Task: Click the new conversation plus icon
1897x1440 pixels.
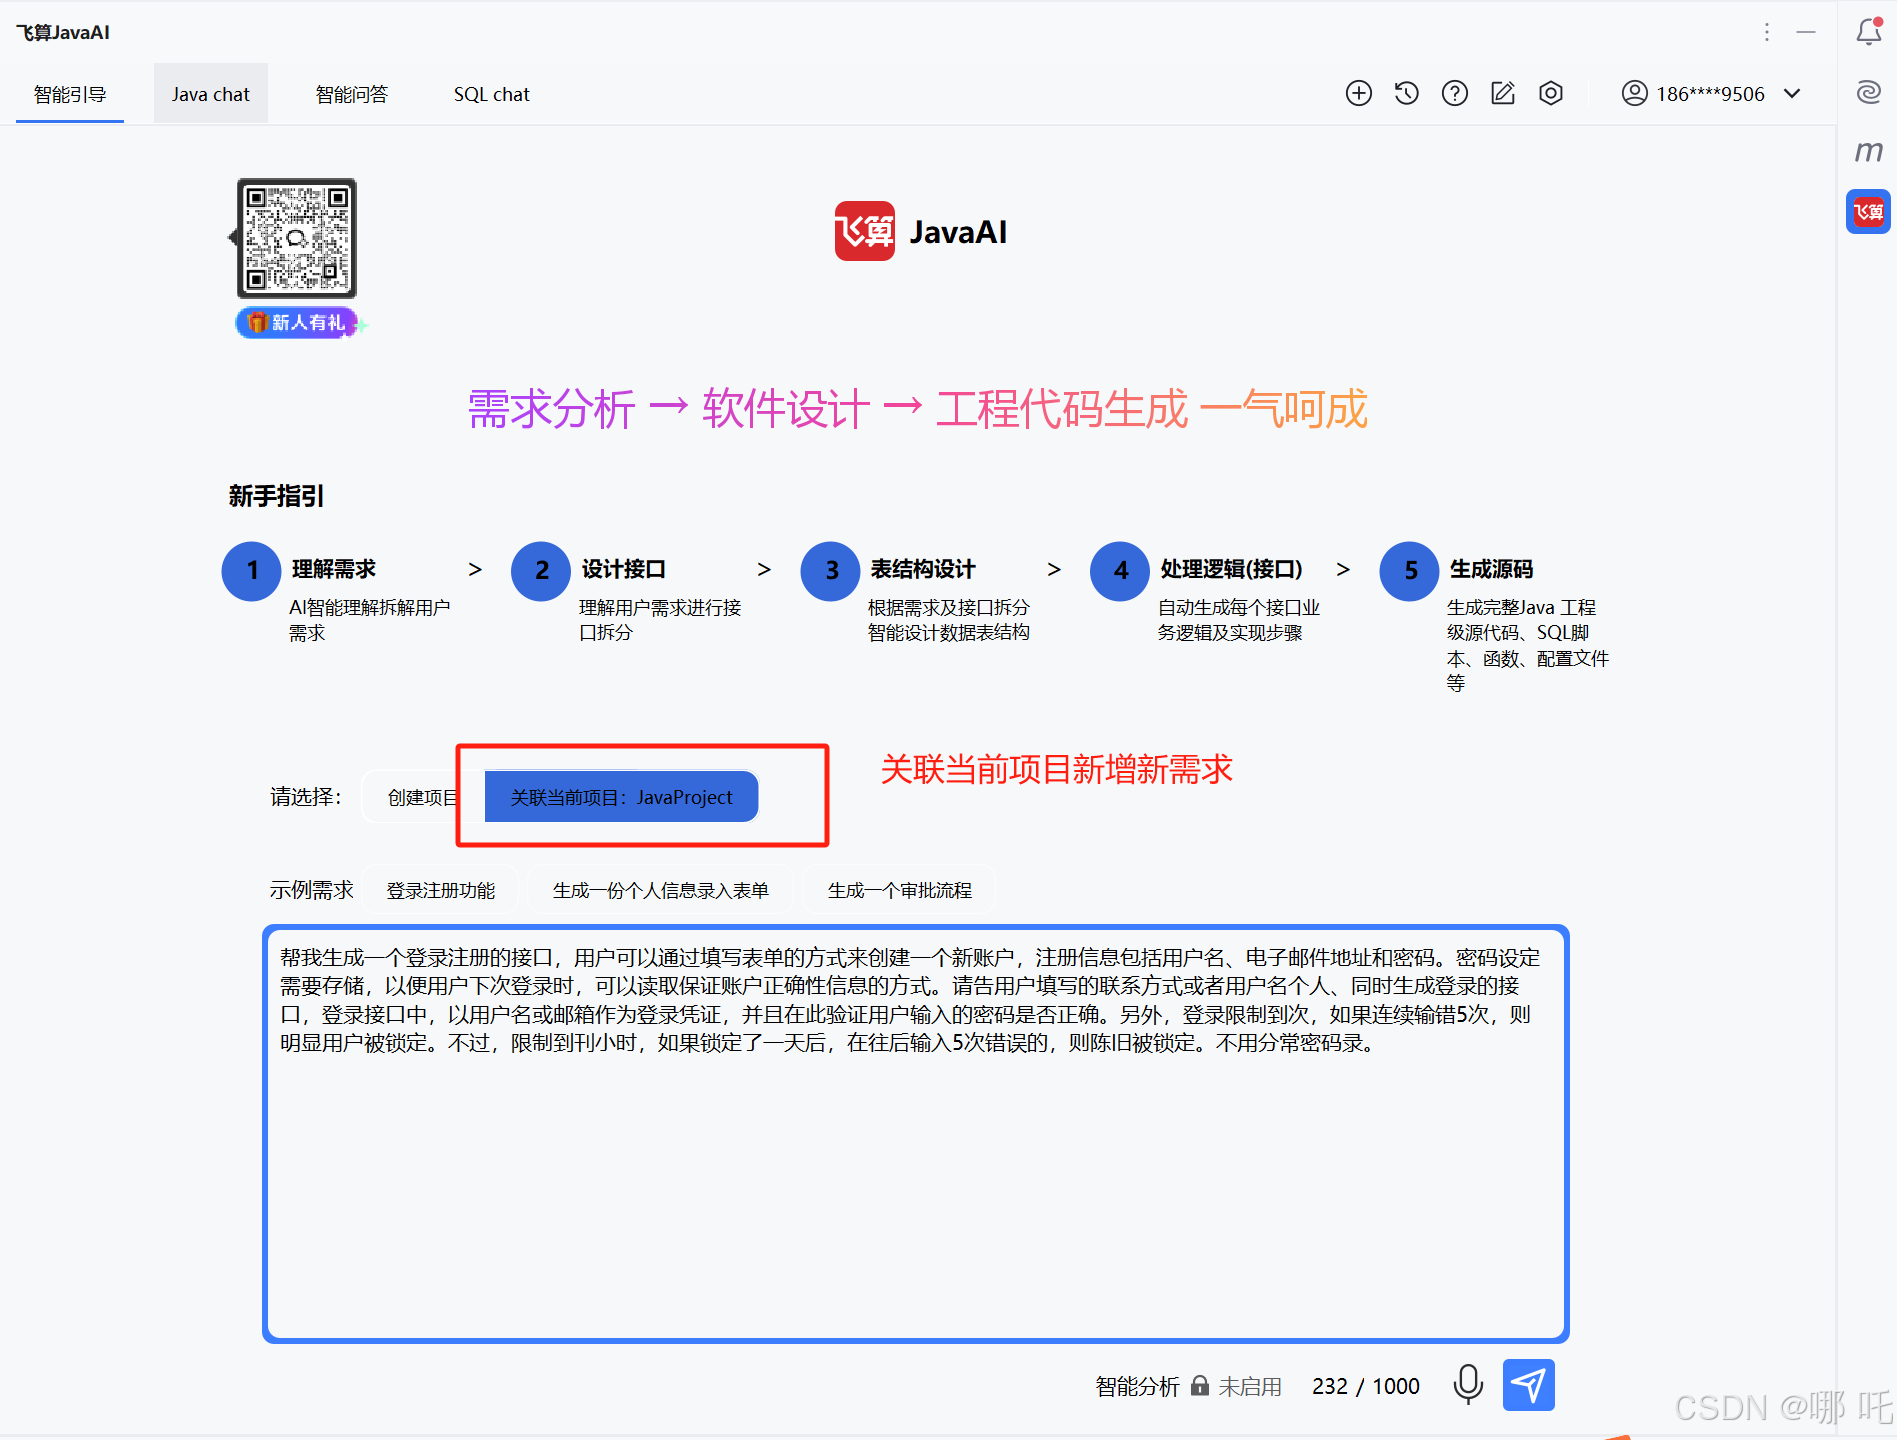Action: 1358,93
